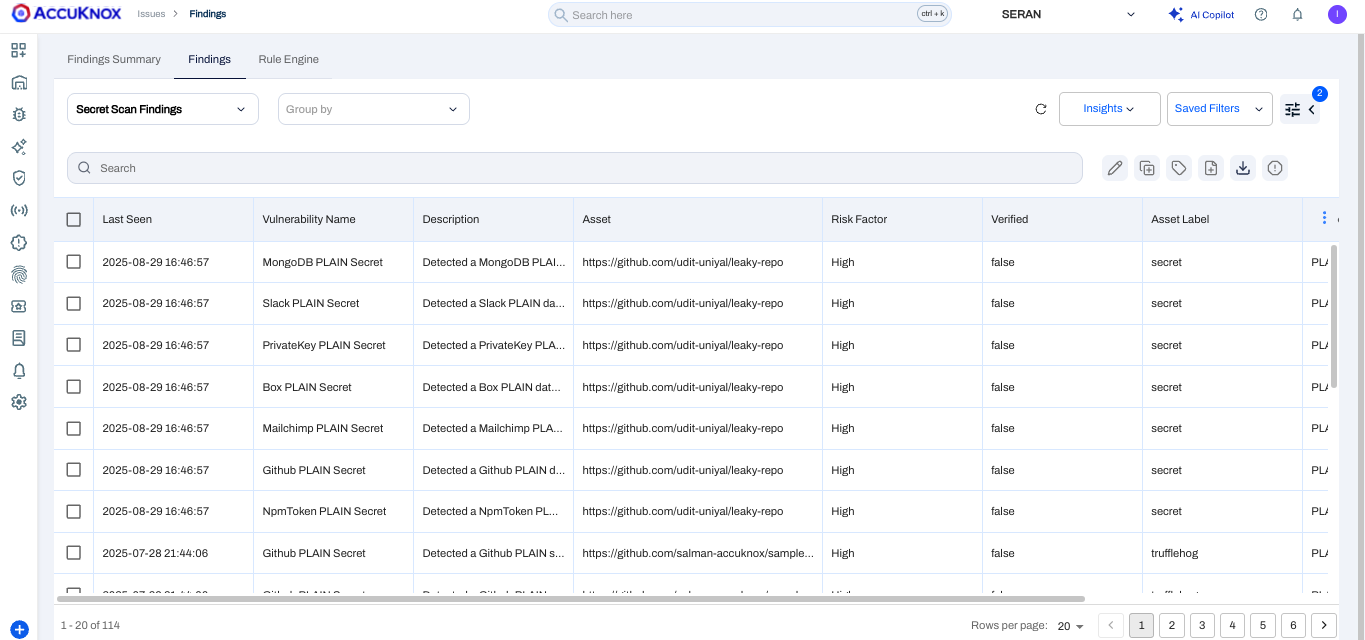Click the settings gear in left sidebar

(19, 402)
